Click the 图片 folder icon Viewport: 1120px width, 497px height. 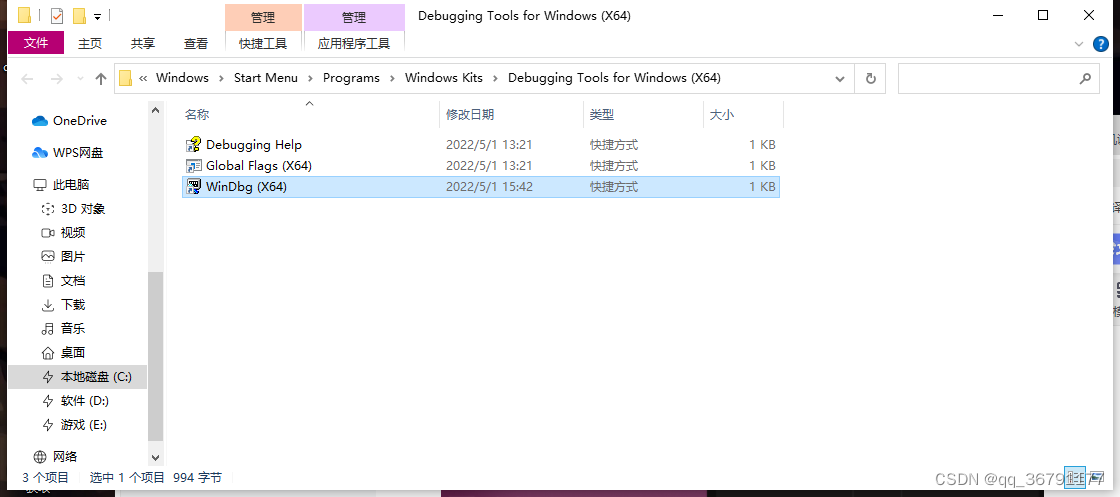pos(48,256)
